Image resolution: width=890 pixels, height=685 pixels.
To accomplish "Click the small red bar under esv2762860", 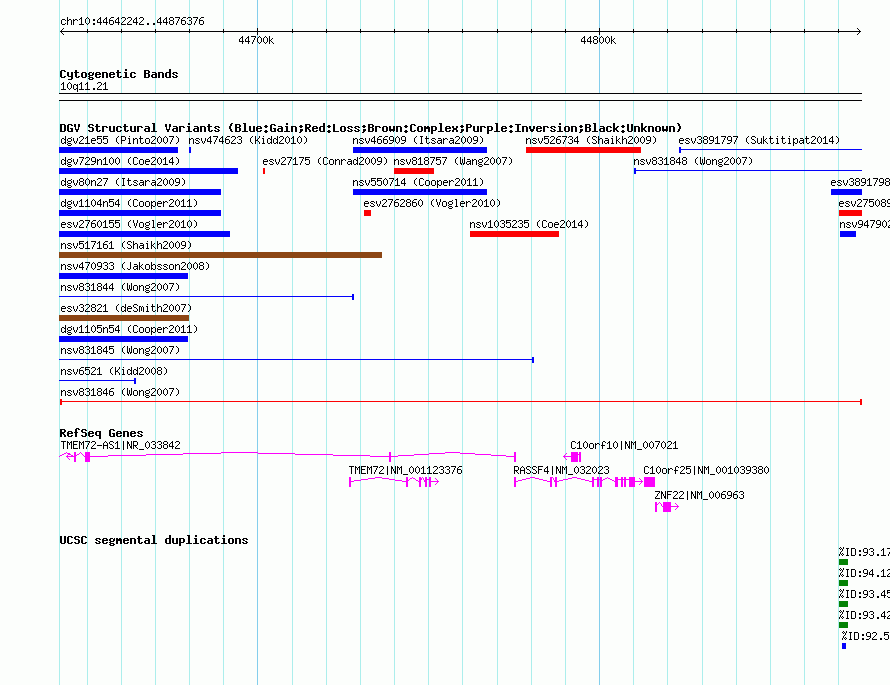I will point(367,213).
